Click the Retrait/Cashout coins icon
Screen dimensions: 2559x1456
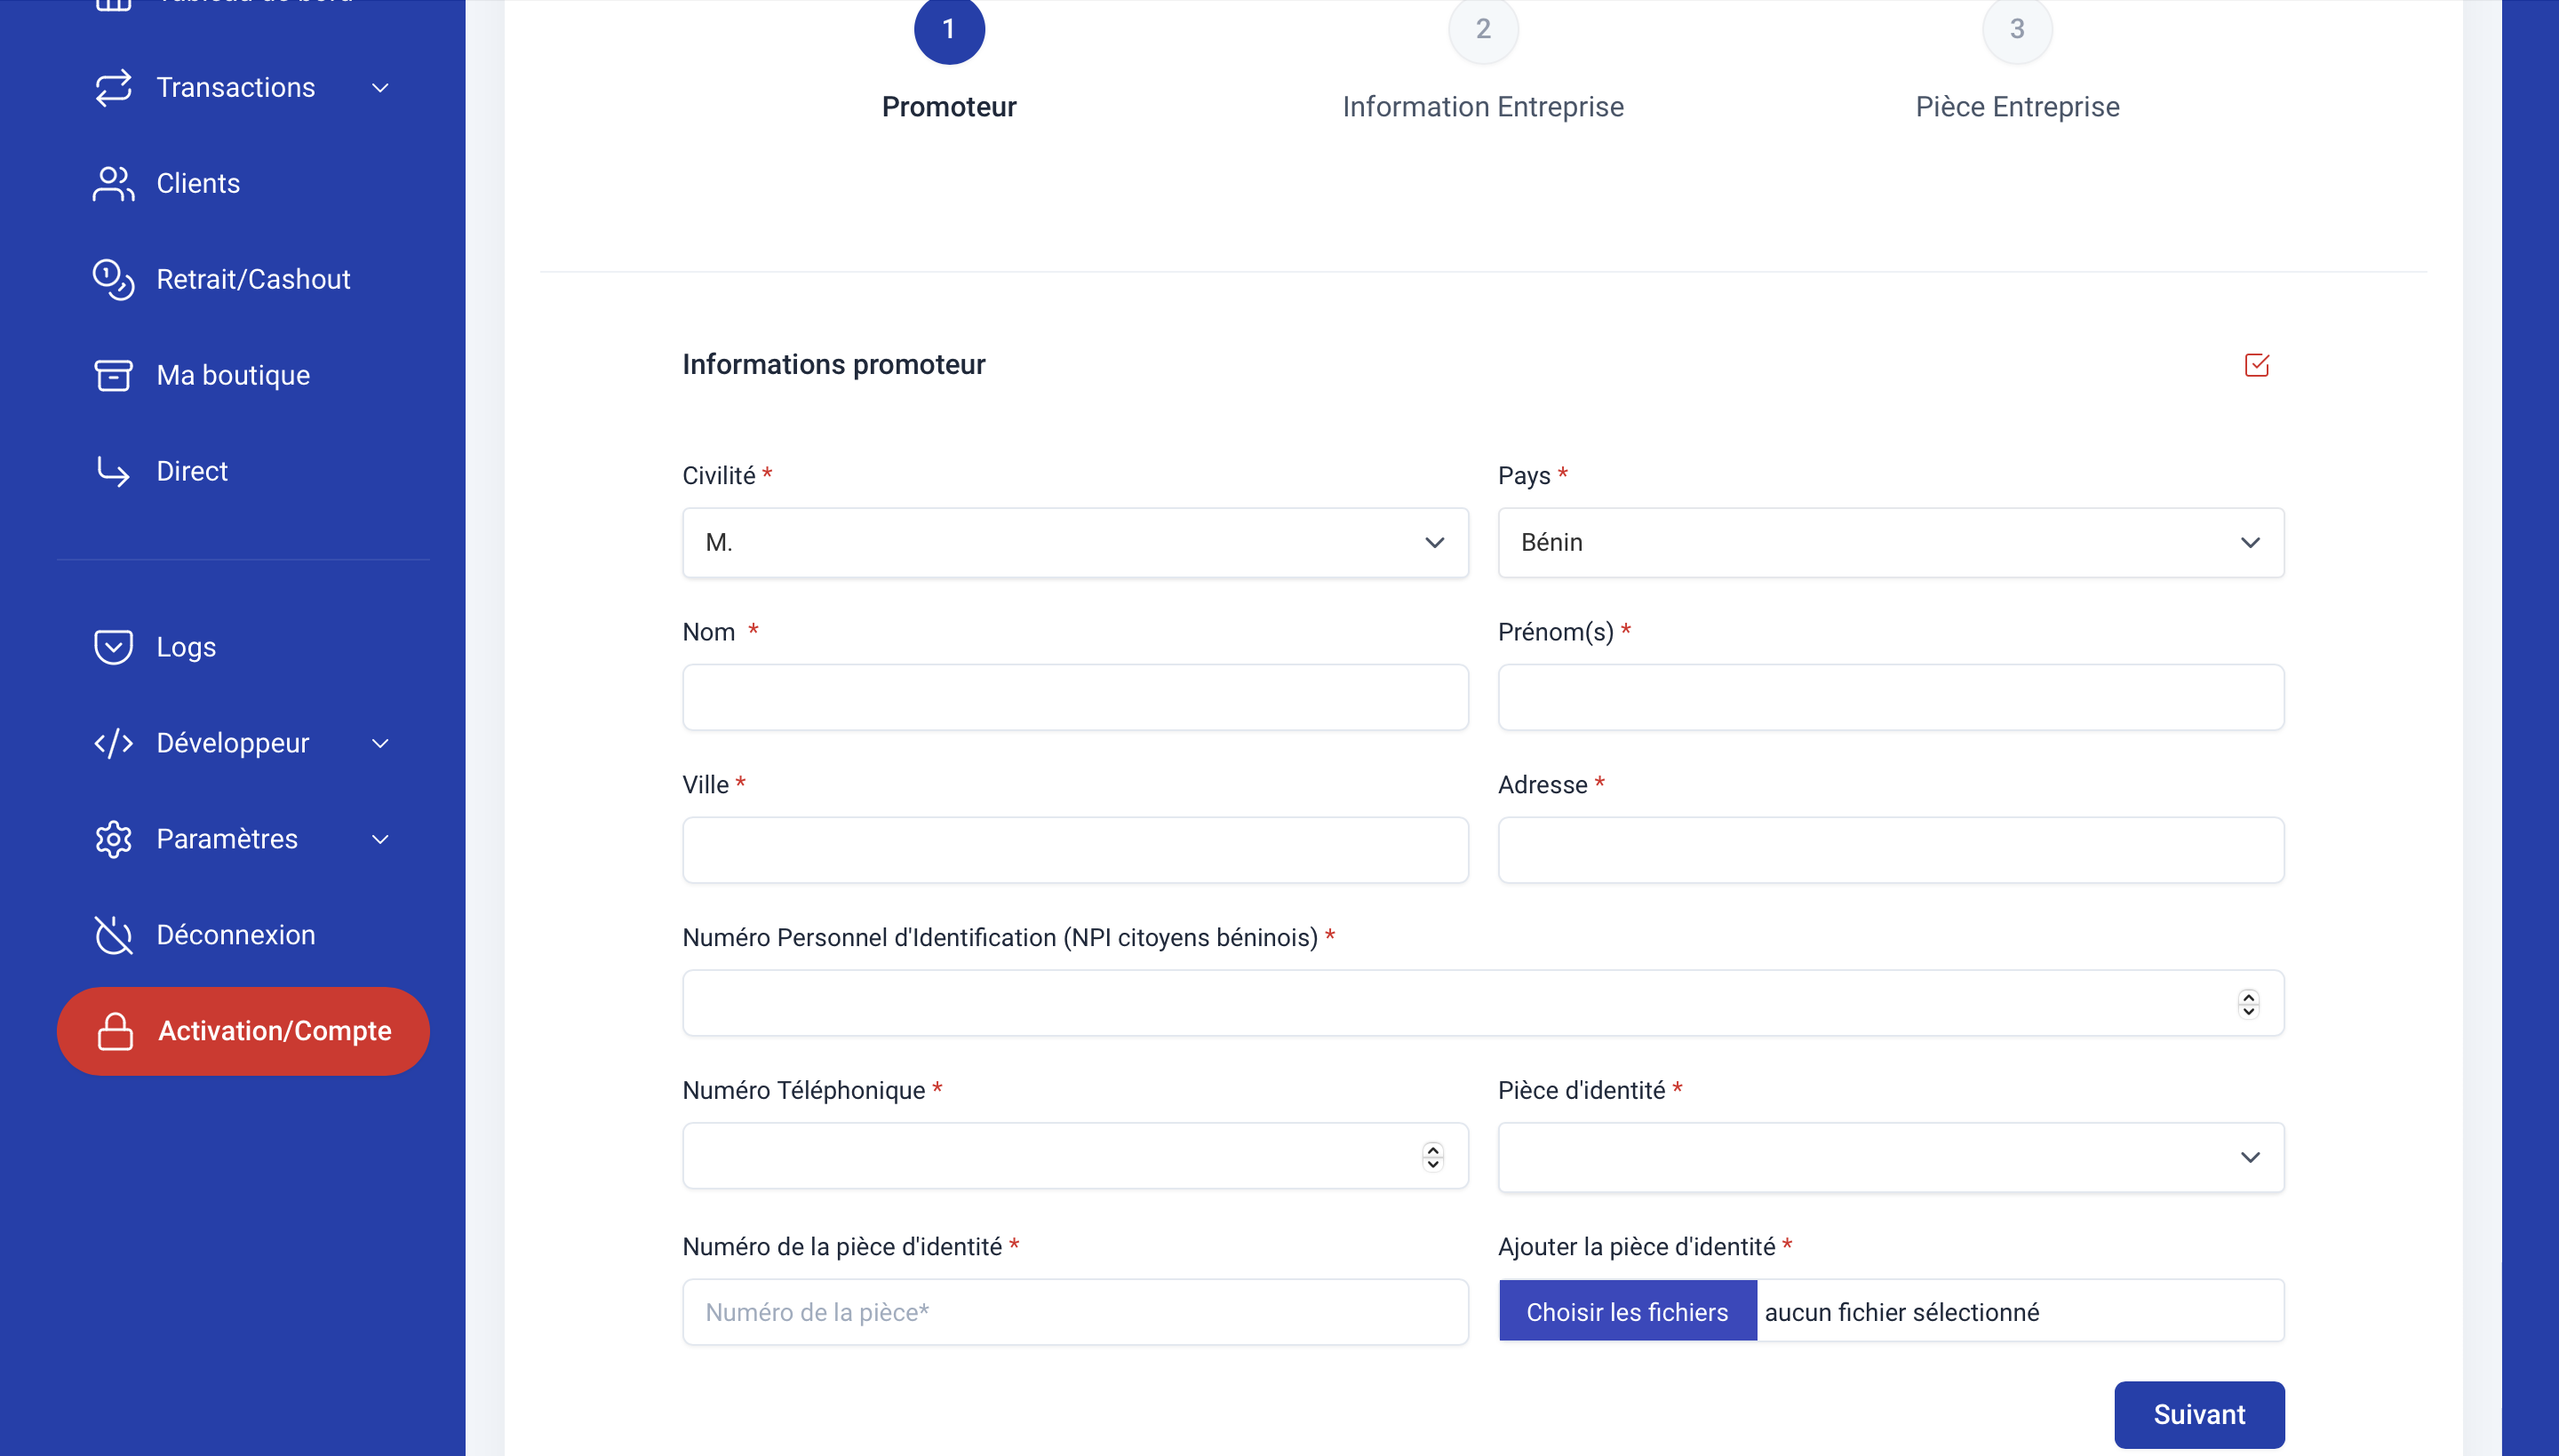pyautogui.click(x=113, y=280)
